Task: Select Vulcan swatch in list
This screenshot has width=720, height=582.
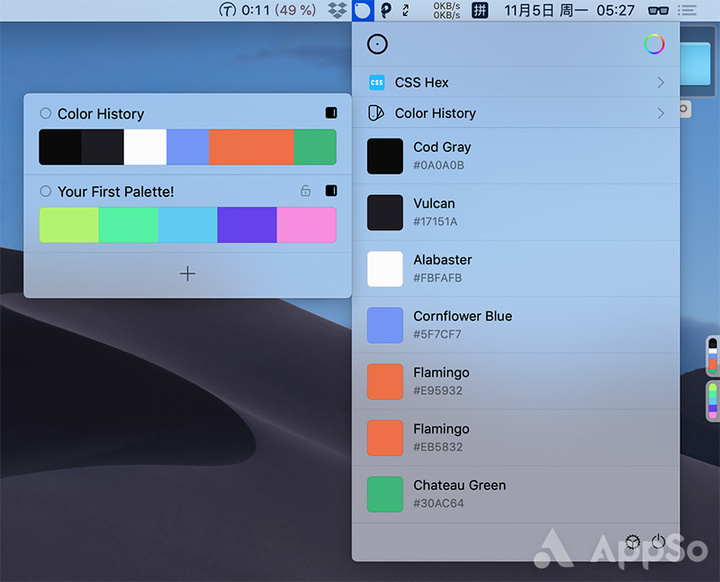Action: (x=385, y=213)
